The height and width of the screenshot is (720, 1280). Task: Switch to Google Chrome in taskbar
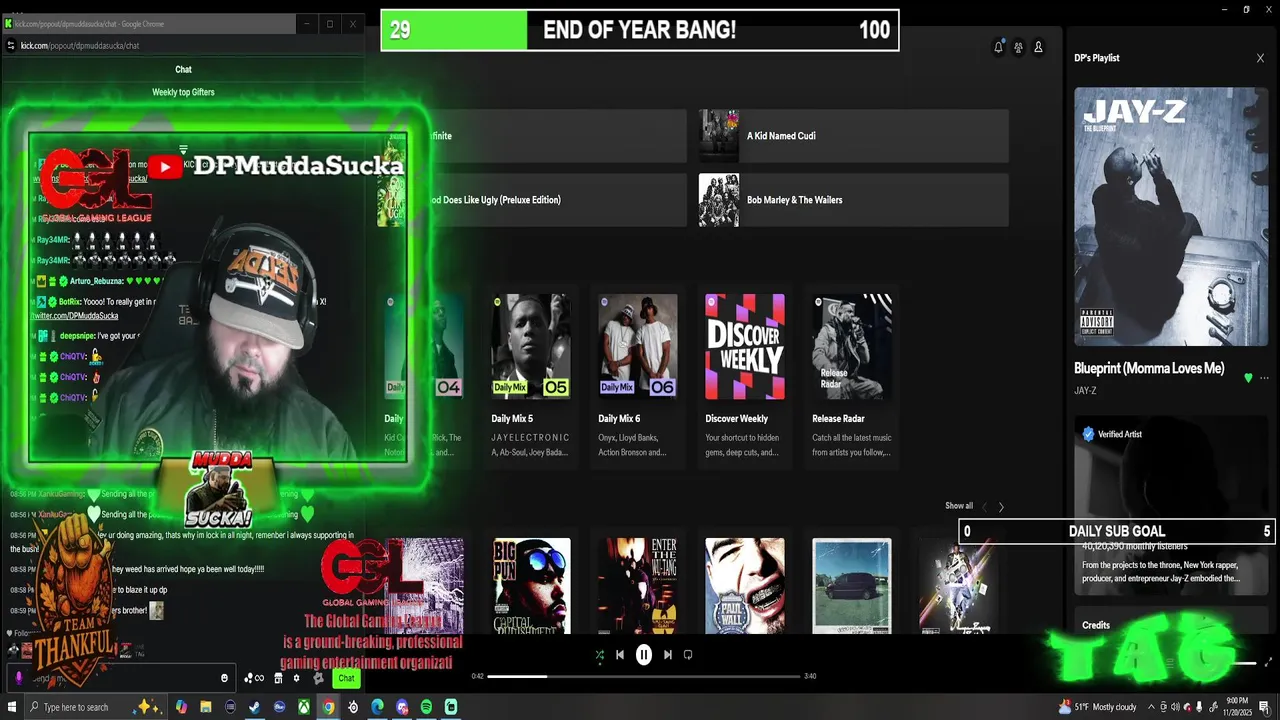pos(328,707)
